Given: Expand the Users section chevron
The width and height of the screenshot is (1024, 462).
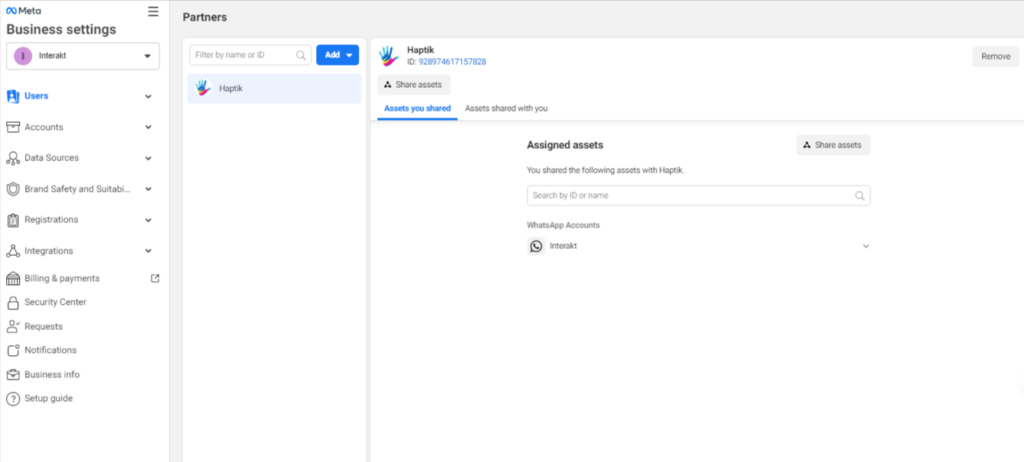Looking at the screenshot, I should tap(148, 96).
